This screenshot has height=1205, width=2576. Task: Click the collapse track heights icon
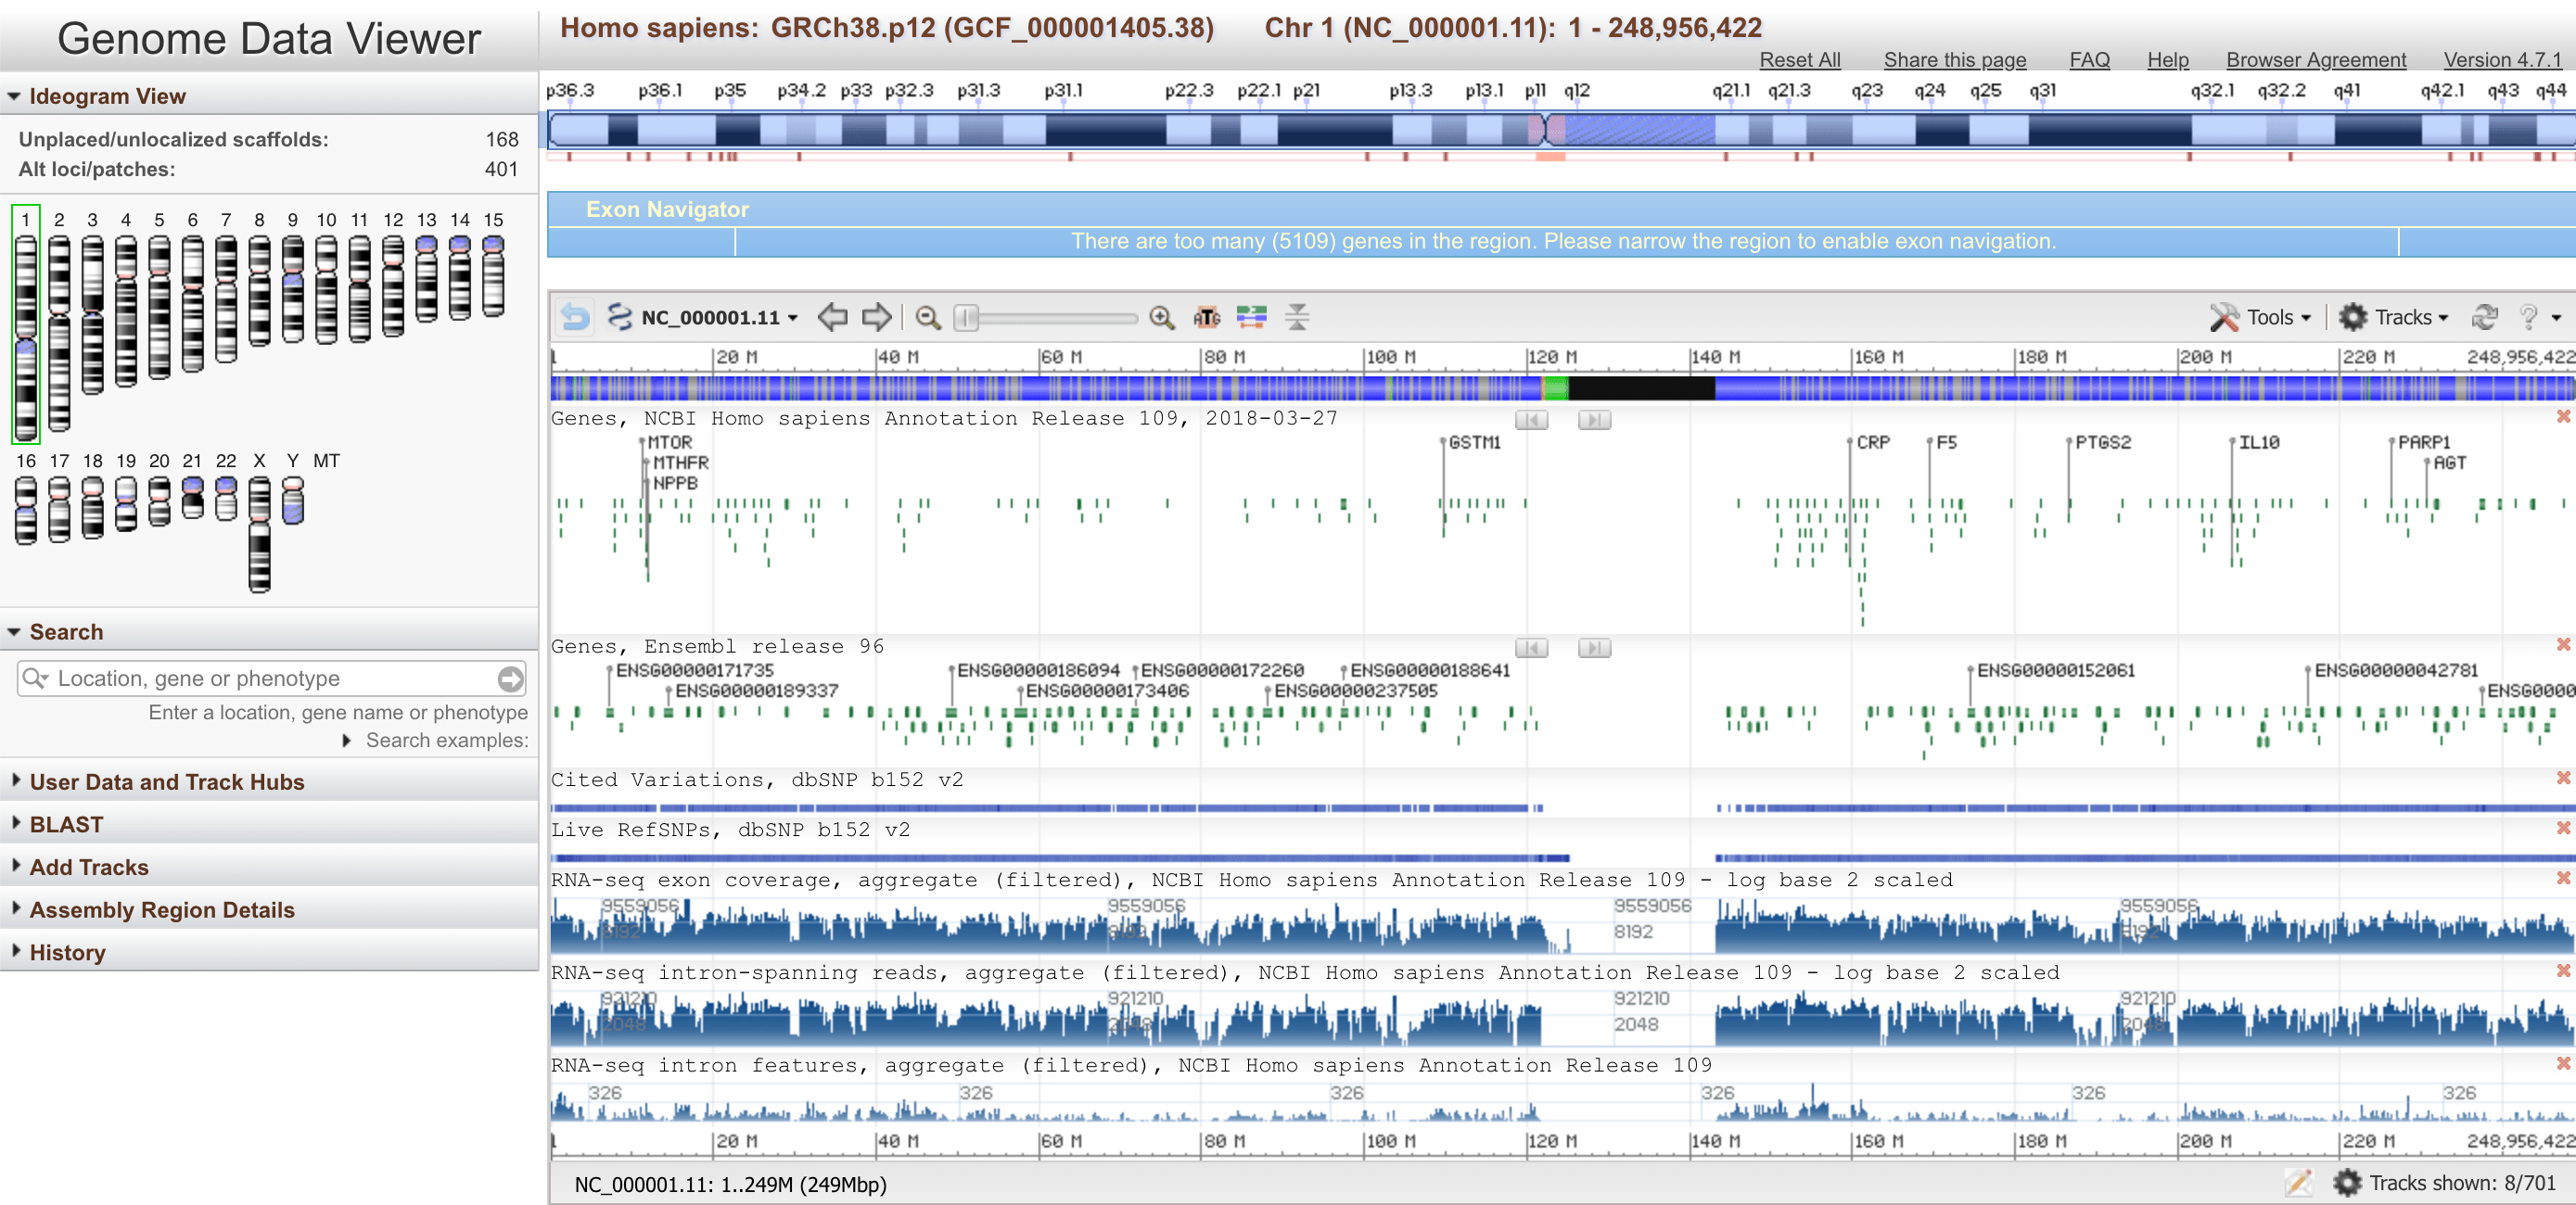pos(1297,317)
